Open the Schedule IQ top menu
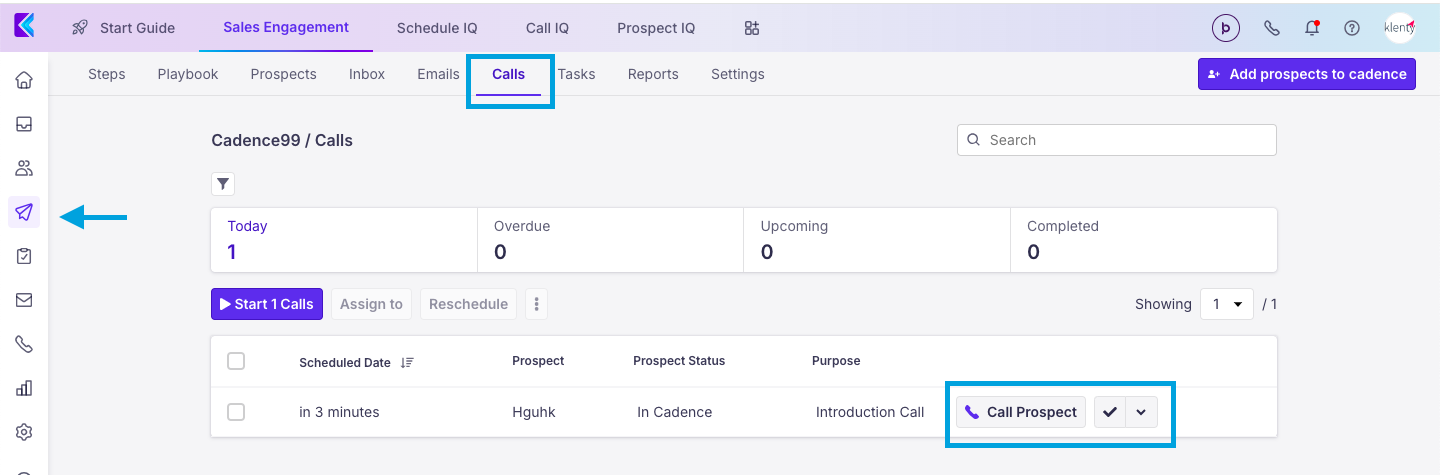This screenshot has height=475, width=1440. pos(437,28)
